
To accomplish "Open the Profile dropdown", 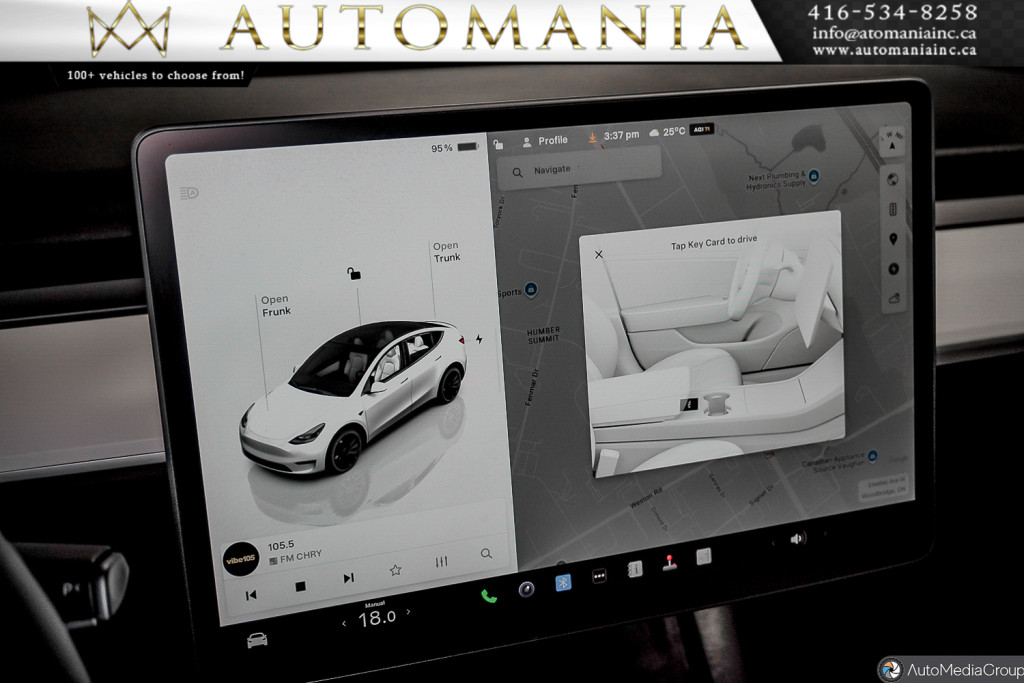I will tap(544, 141).
